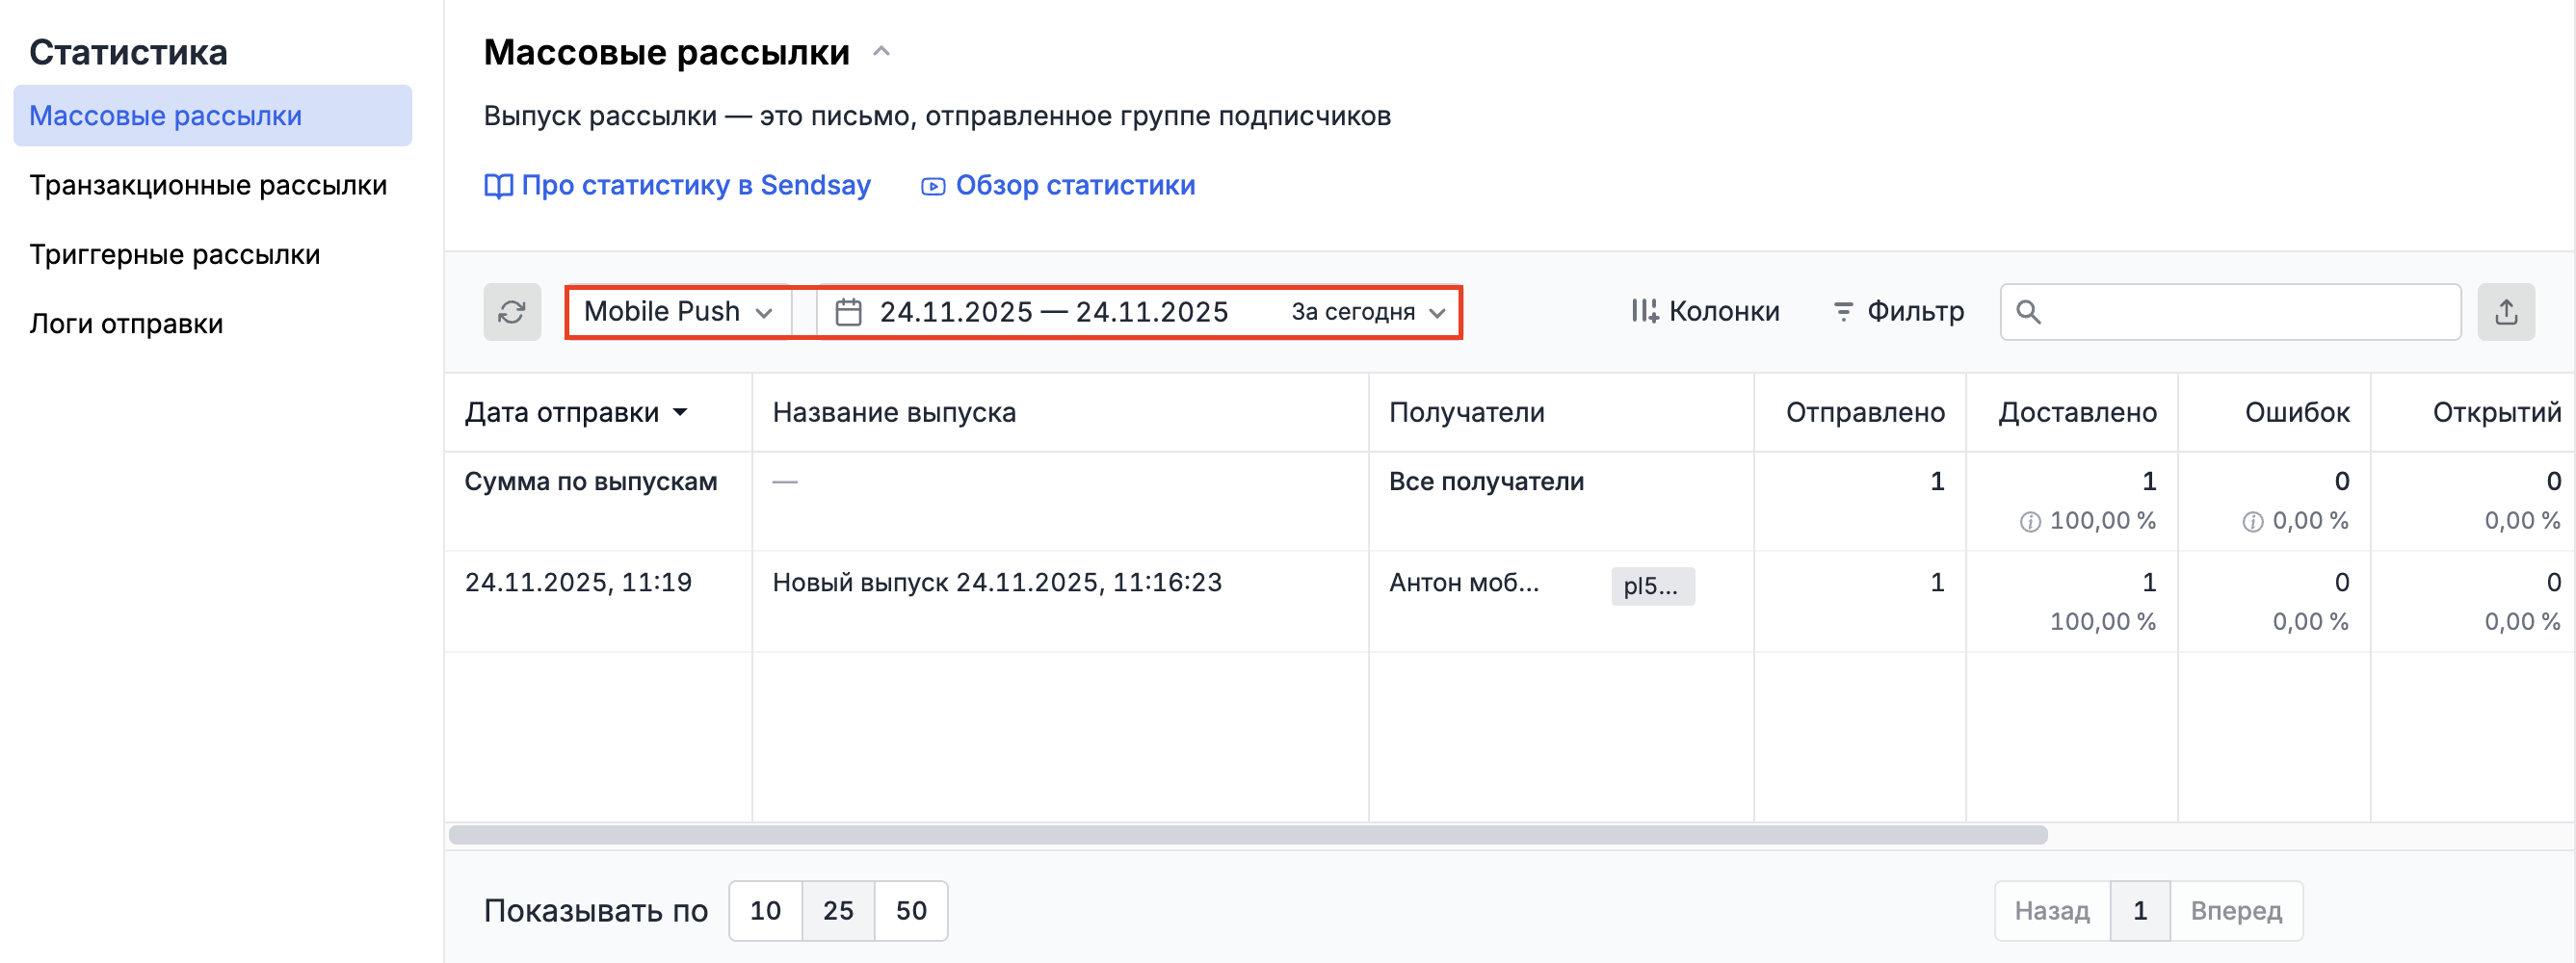The image size is (2576, 963).
Task: Open the Колонки column settings
Action: 1705,312
